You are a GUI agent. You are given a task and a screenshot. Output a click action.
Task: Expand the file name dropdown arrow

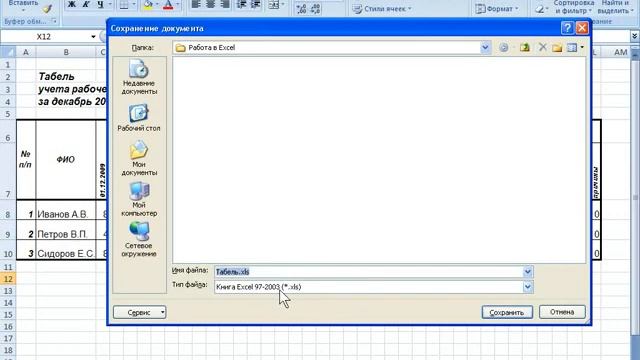tap(527, 272)
